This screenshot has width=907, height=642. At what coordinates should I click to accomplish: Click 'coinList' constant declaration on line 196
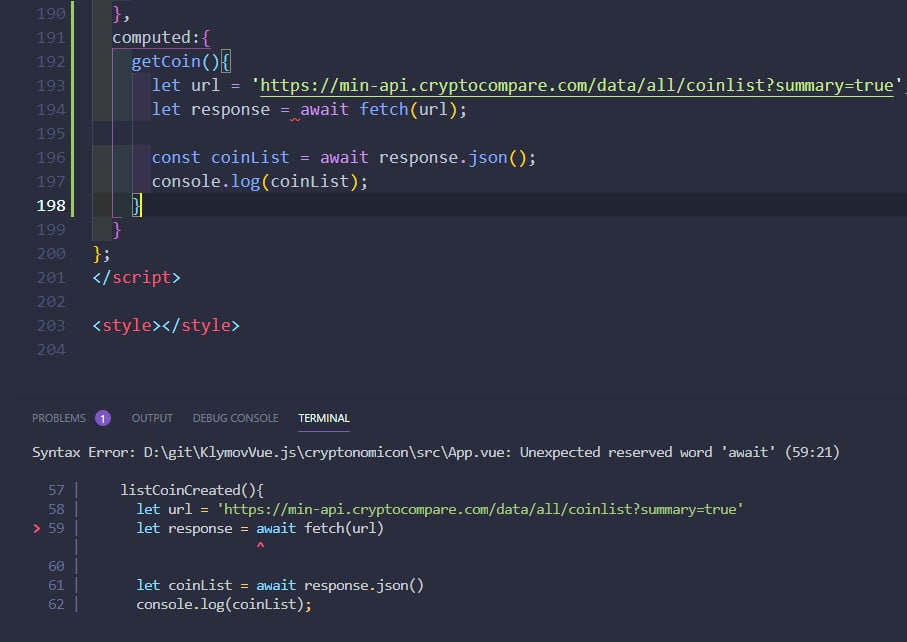coord(250,157)
